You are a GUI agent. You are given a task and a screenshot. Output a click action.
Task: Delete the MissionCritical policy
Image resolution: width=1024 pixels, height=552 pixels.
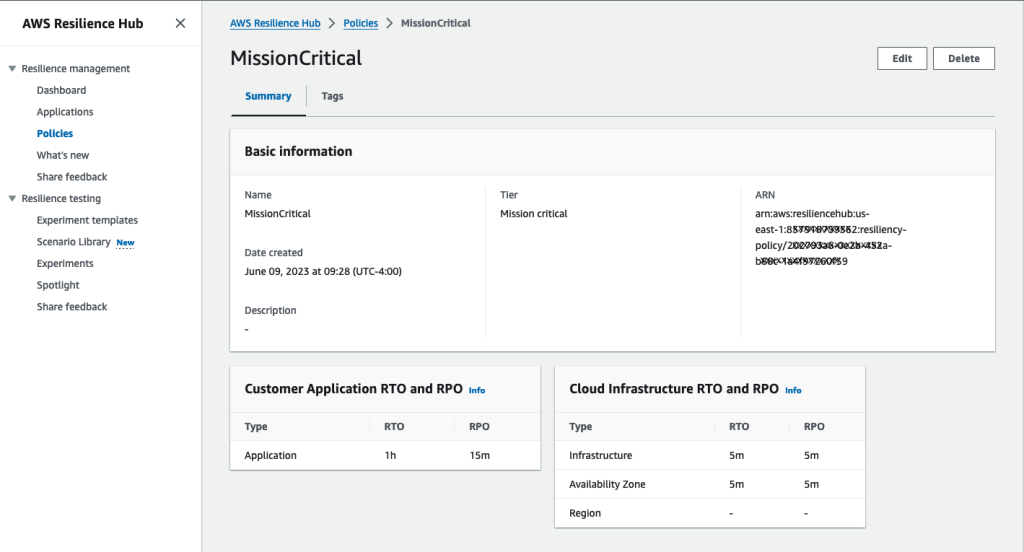coord(964,58)
